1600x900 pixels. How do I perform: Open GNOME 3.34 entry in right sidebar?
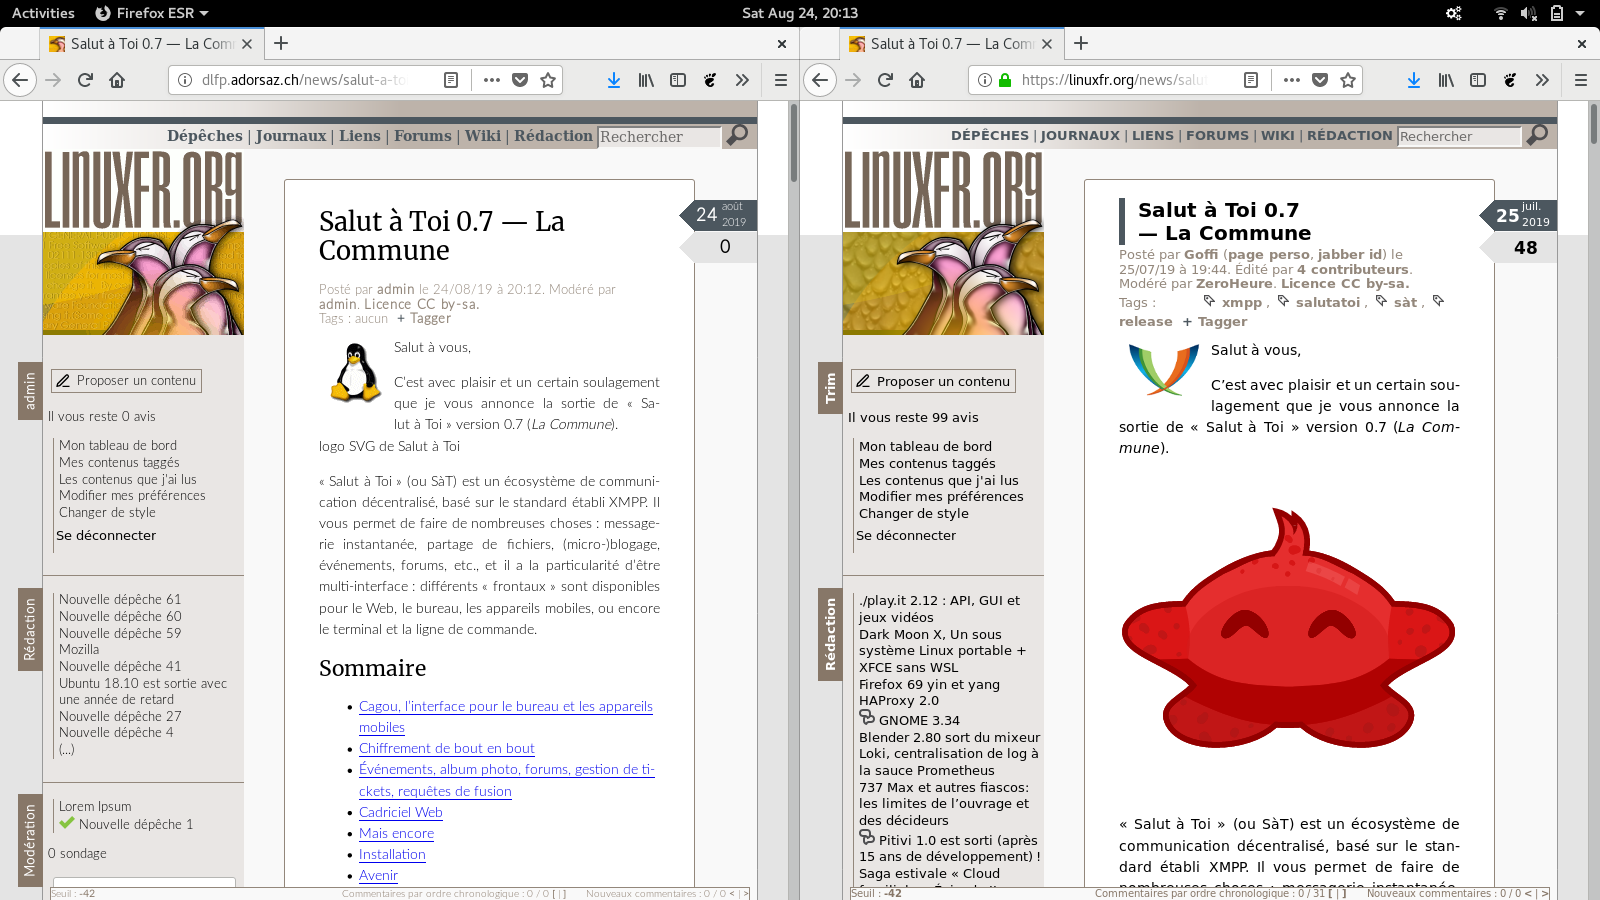pyautogui.click(x=919, y=720)
